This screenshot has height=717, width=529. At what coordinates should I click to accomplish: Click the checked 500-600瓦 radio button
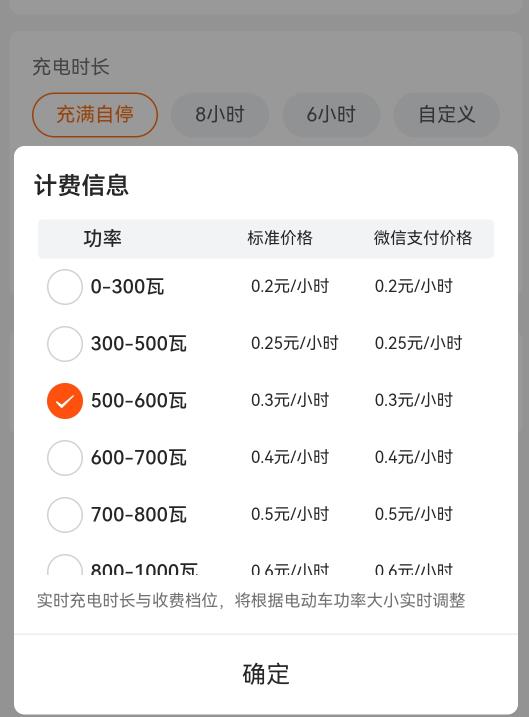[x=65, y=401]
